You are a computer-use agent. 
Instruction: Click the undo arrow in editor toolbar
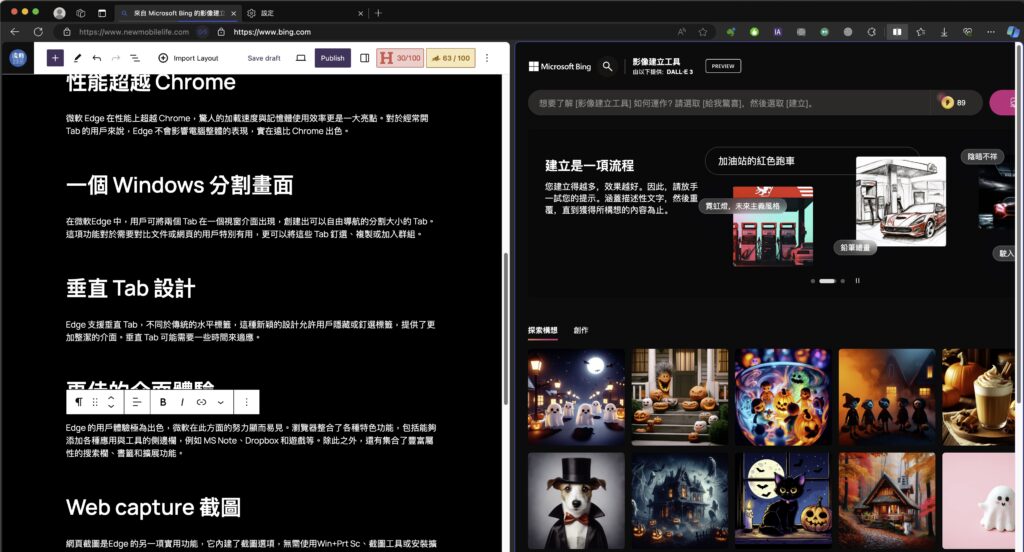[x=96, y=58]
